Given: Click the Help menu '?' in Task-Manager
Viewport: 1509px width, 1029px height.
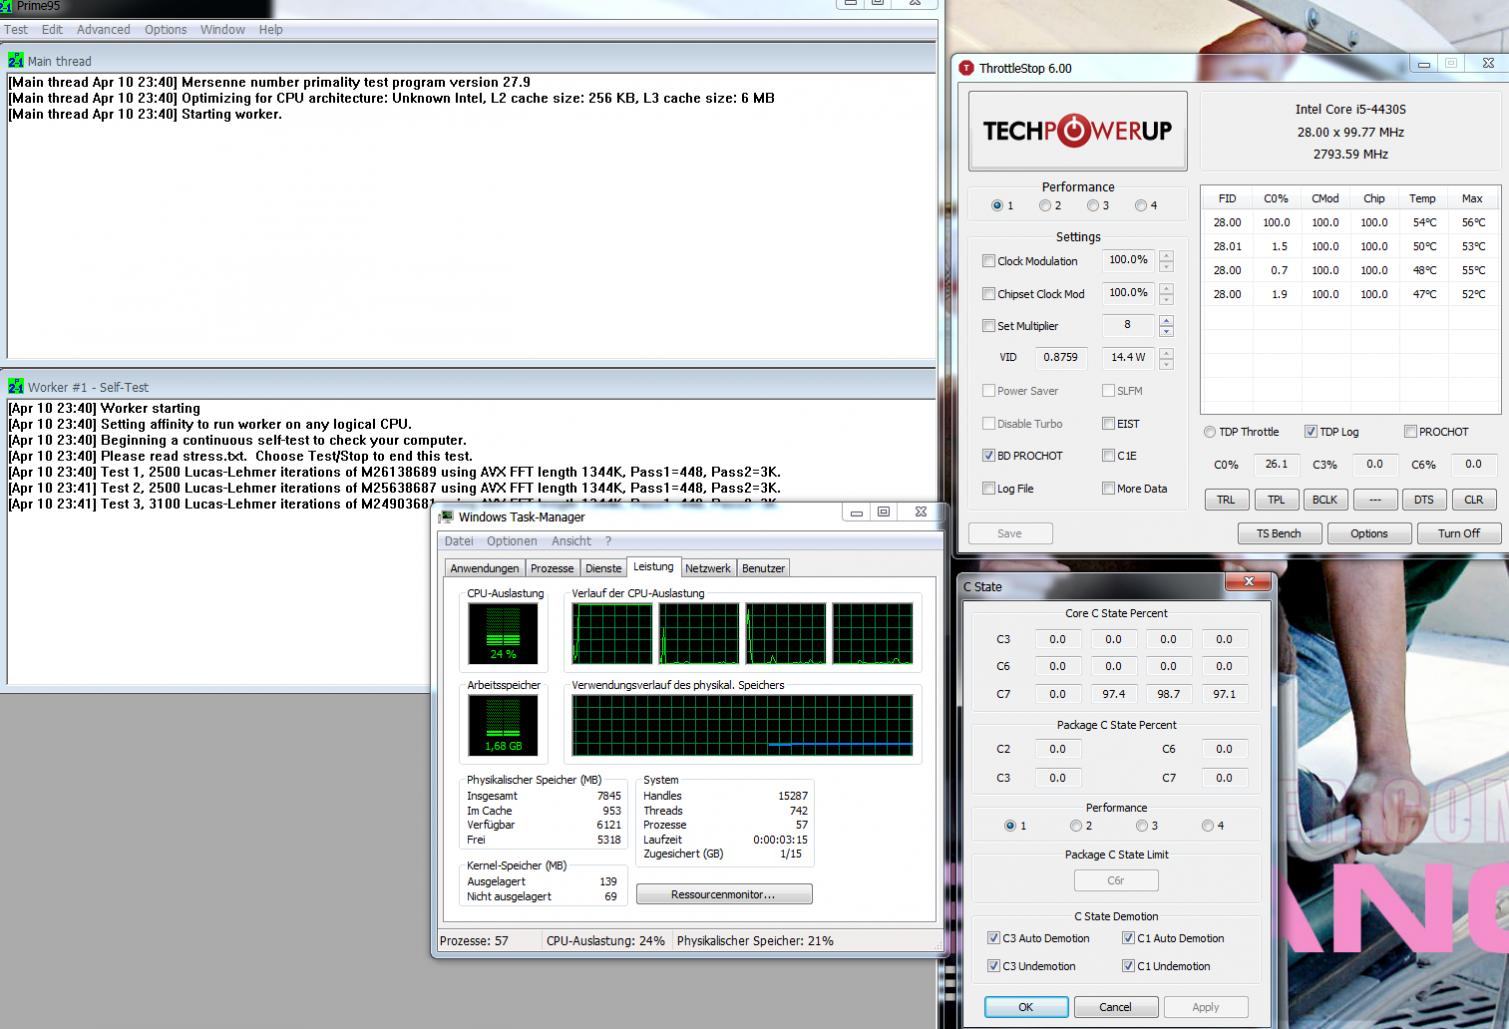Looking at the screenshot, I should [x=608, y=541].
